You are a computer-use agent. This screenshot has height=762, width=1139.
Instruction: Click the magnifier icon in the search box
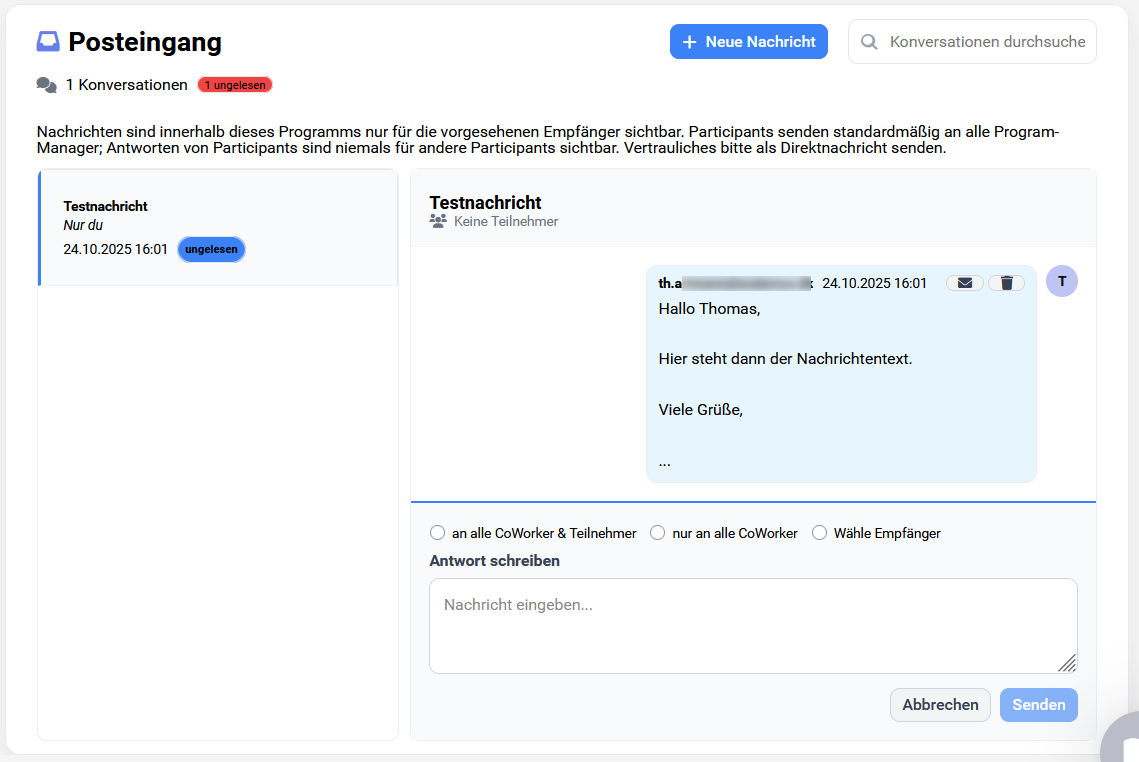pos(869,42)
